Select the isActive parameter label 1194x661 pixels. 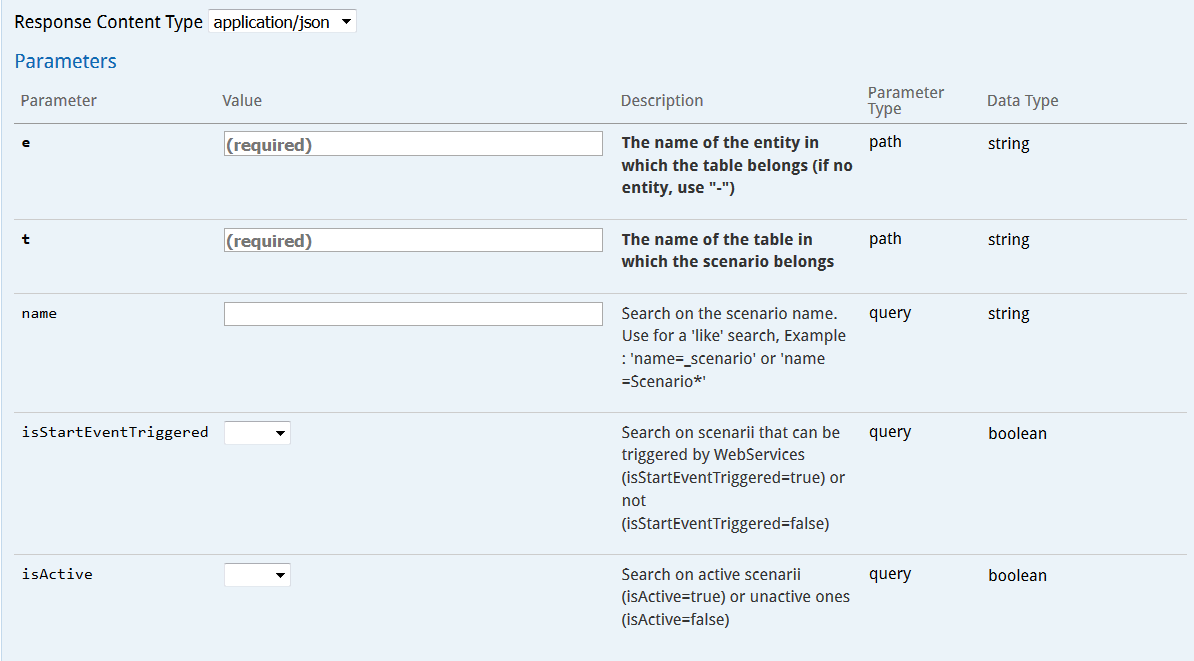[57, 575]
